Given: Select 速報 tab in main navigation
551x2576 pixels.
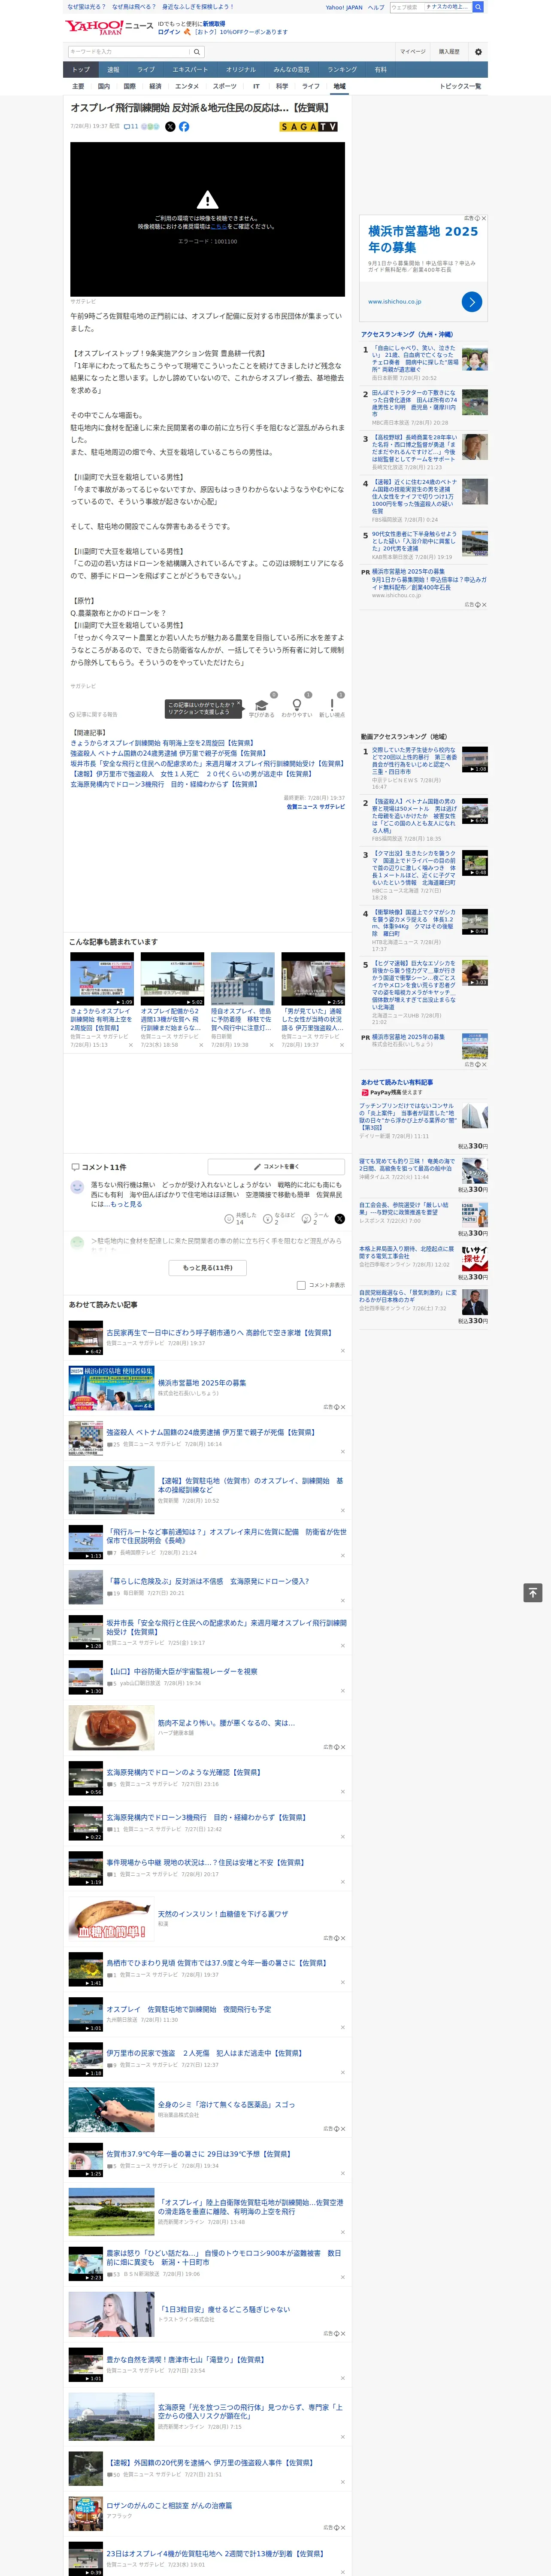Looking at the screenshot, I should 113,70.
